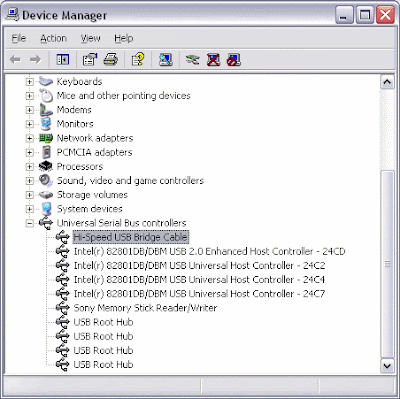This screenshot has height=399, width=400.
Task: Collapse Universal Serial Bus controllers node
Action: point(30,223)
